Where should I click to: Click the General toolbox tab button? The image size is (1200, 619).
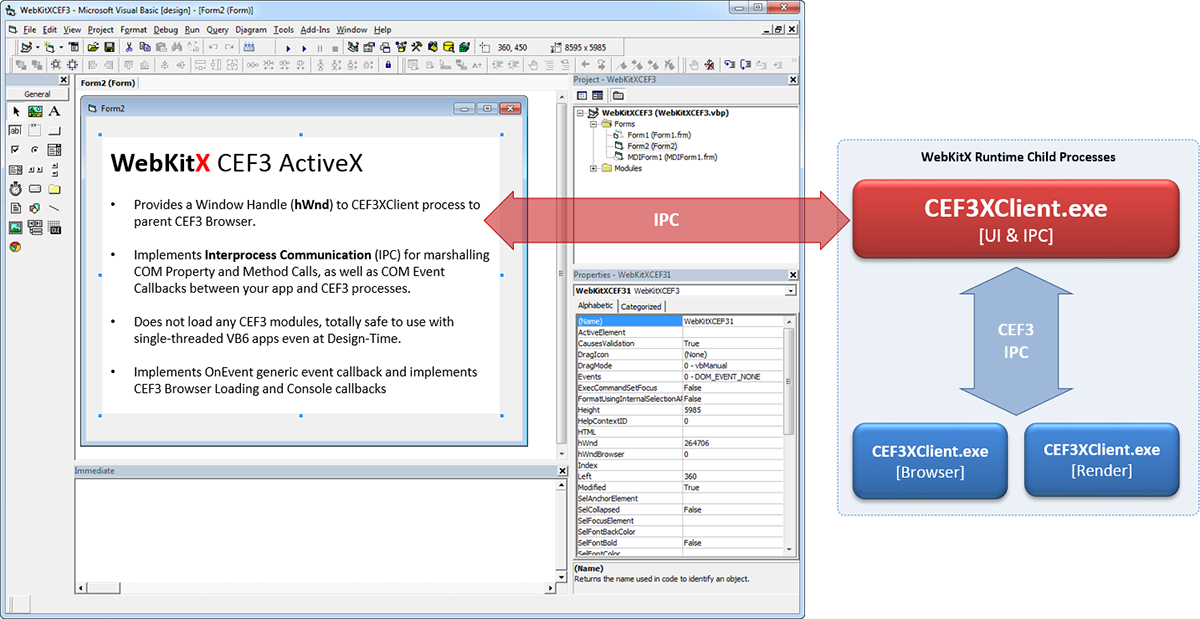click(x=37, y=94)
